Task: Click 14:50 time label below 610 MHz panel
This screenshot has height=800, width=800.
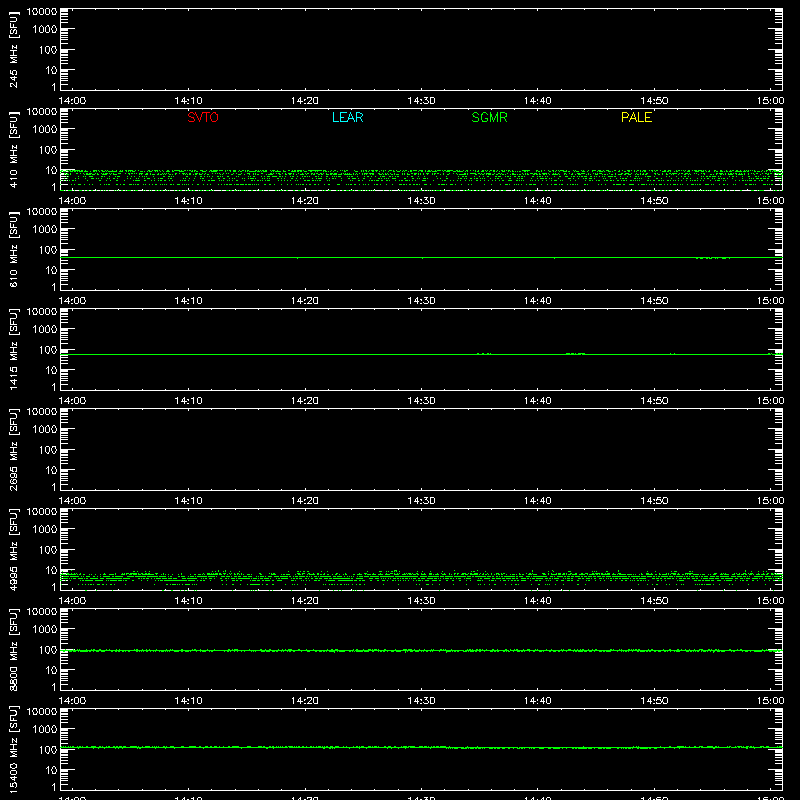Action: click(654, 301)
